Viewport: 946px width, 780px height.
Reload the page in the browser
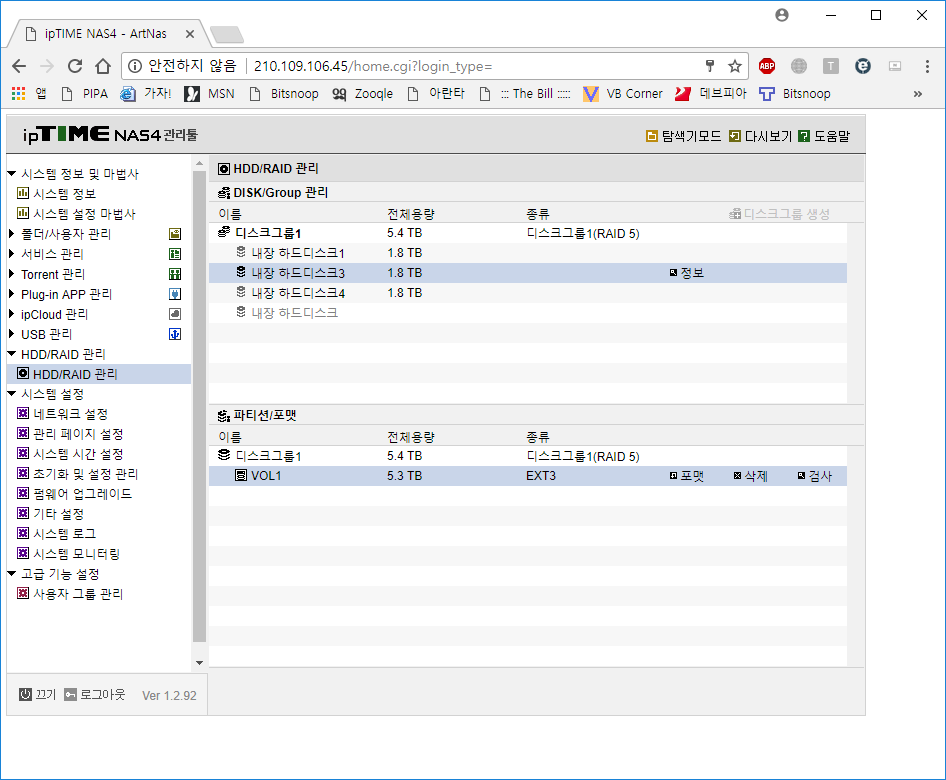pyautogui.click(x=75, y=66)
